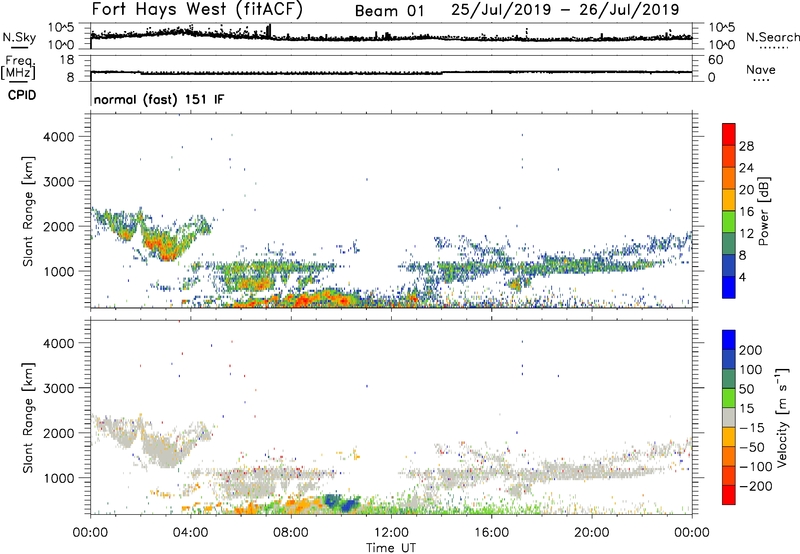Click the 'N.Sky' legend label
The width and height of the screenshot is (800, 554).
[19, 37]
